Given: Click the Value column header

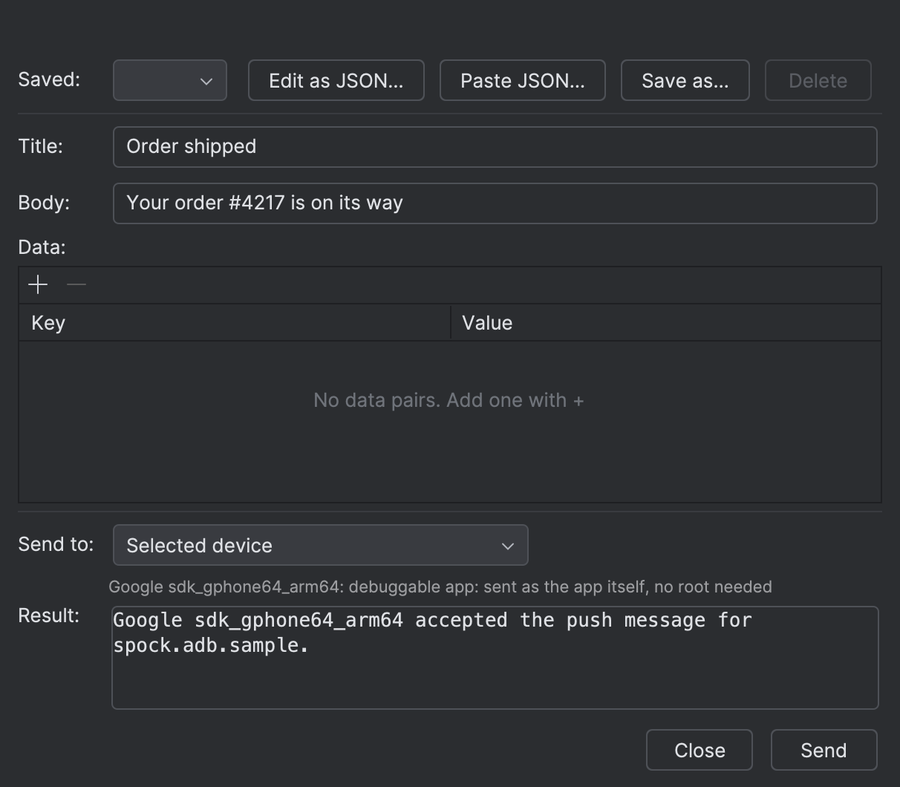Looking at the screenshot, I should point(666,323).
